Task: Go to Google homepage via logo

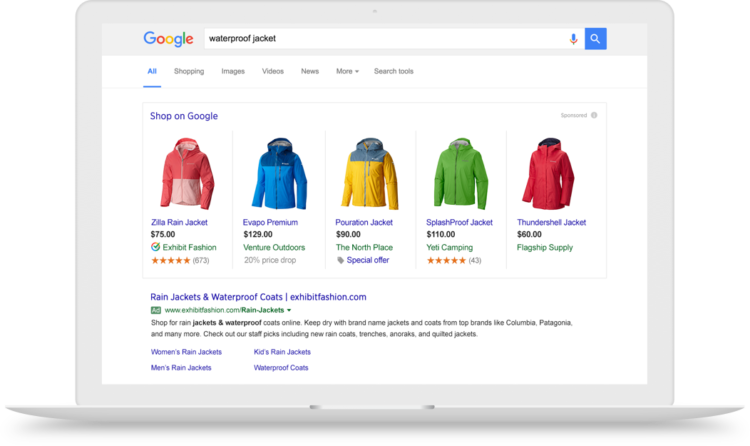Action: [x=168, y=39]
